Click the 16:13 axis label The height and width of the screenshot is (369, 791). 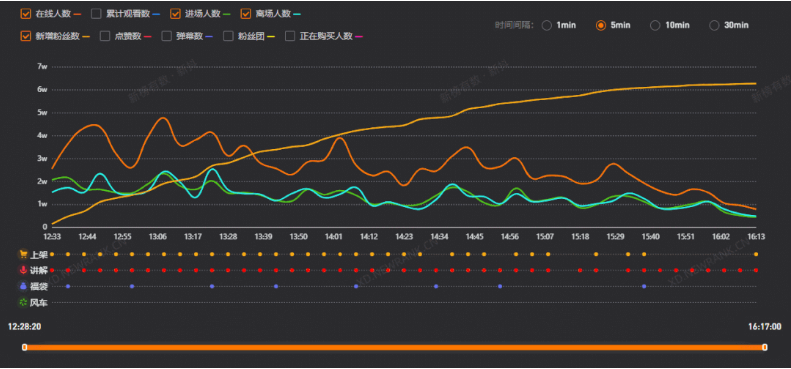click(x=755, y=236)
